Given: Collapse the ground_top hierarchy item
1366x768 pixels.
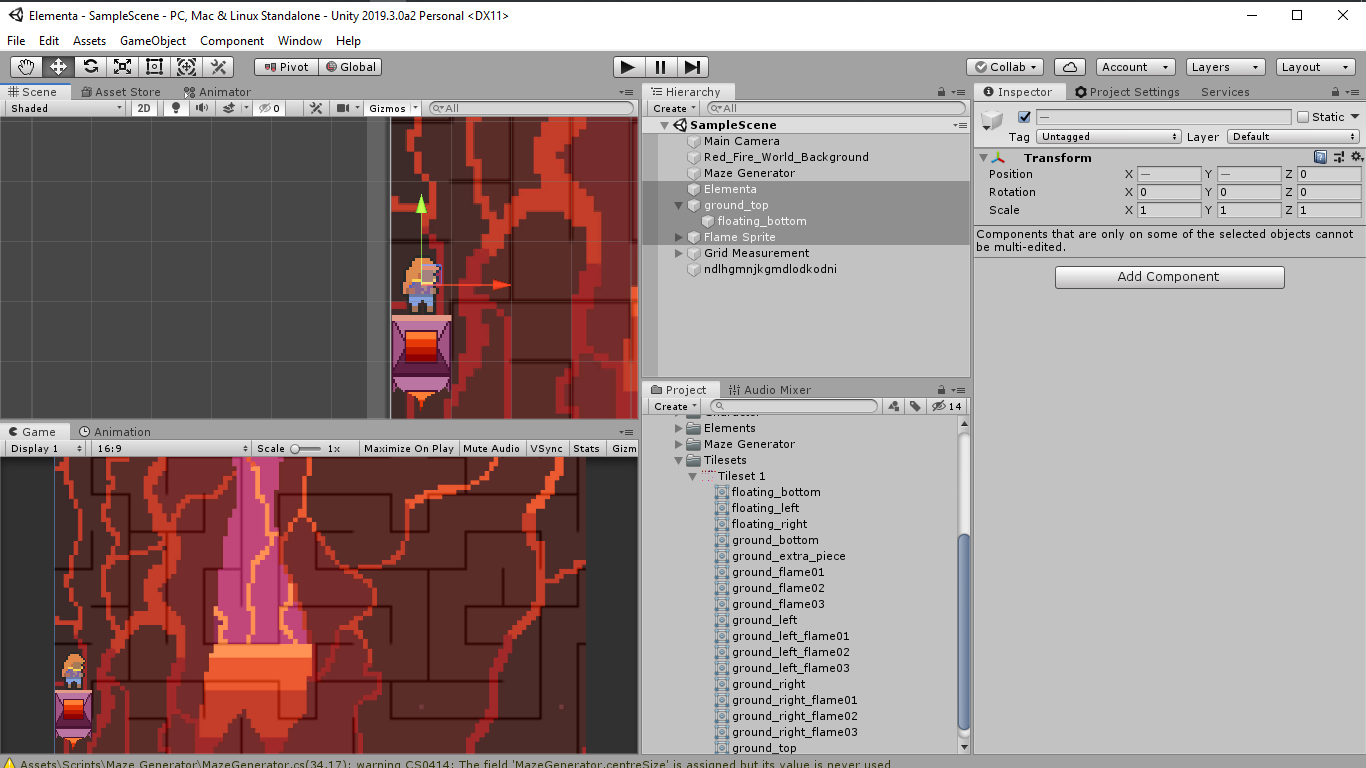Looking at the screenshot, I should pyautogui.click(x=679, y=205).
